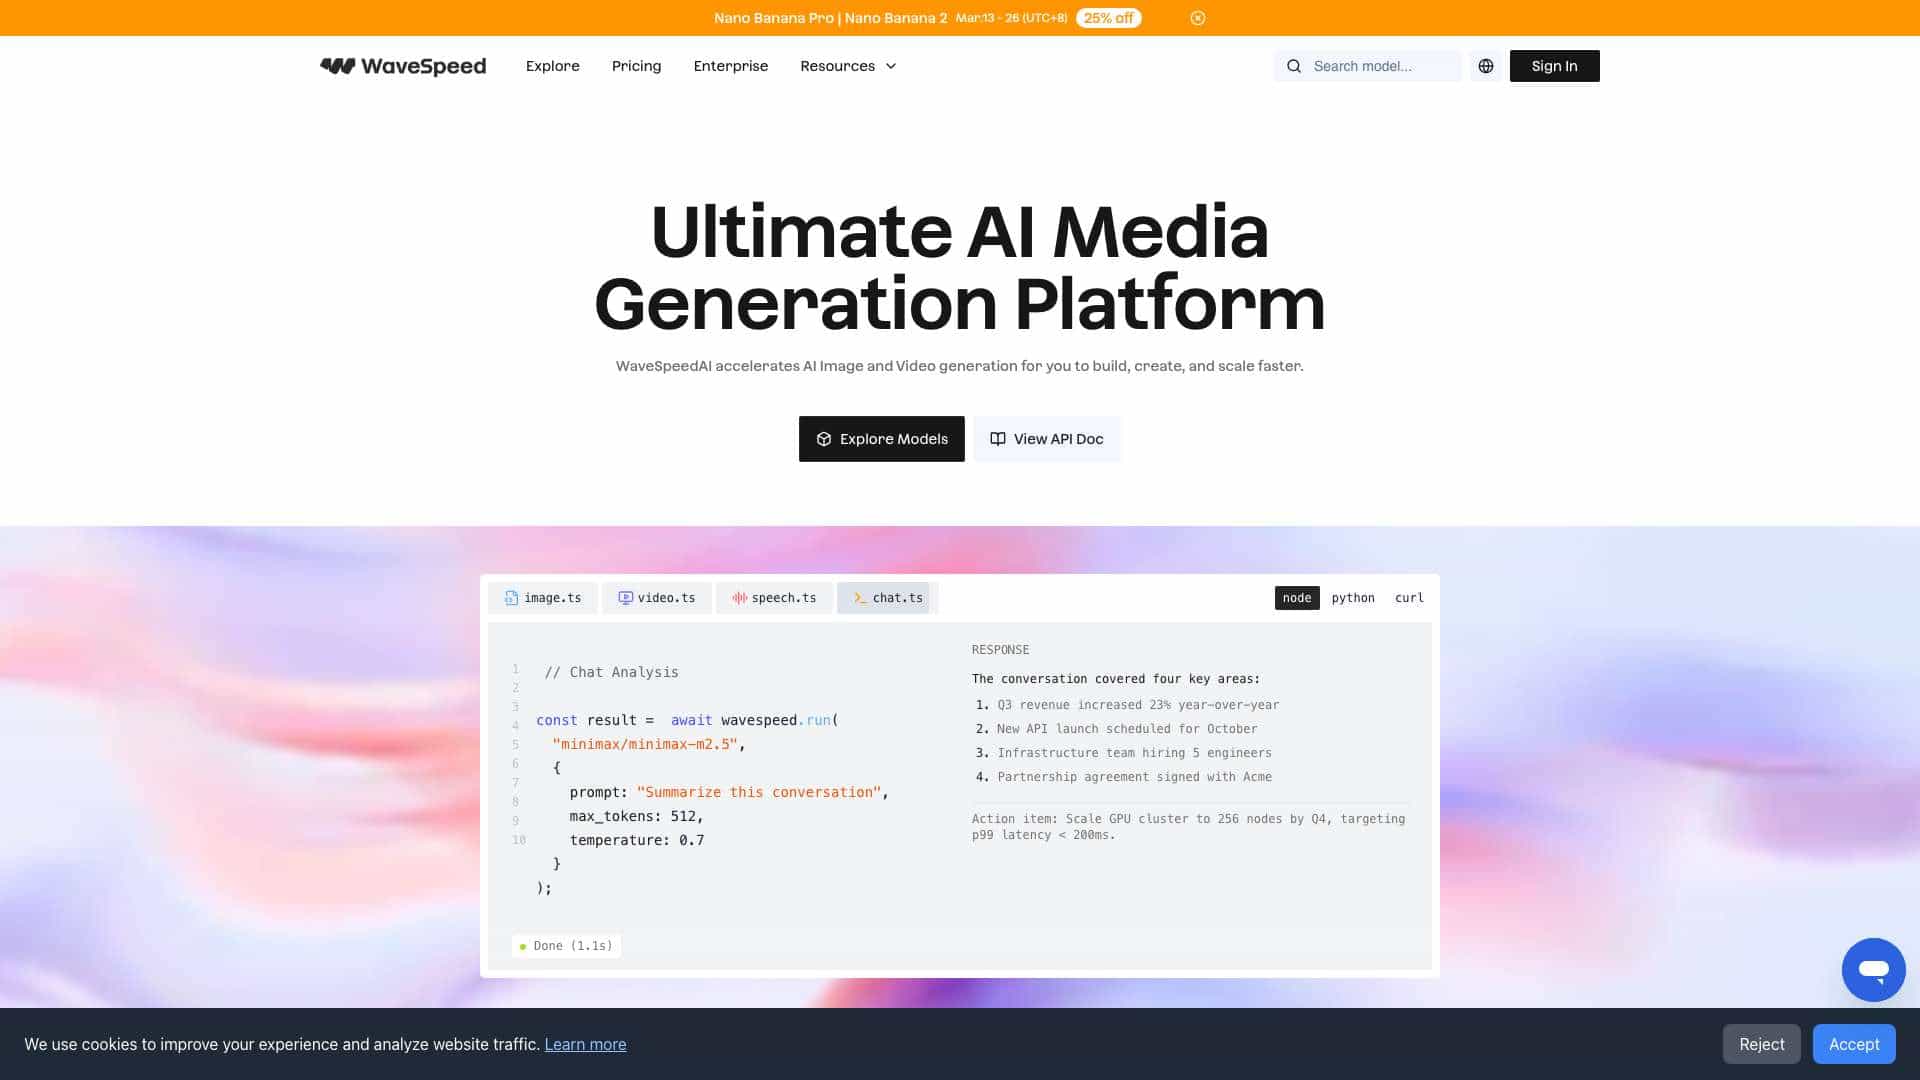This screenshot has height=1080, width=1920.
Task: Open the Learn more cookie link
Action: tap(585, 1044)
